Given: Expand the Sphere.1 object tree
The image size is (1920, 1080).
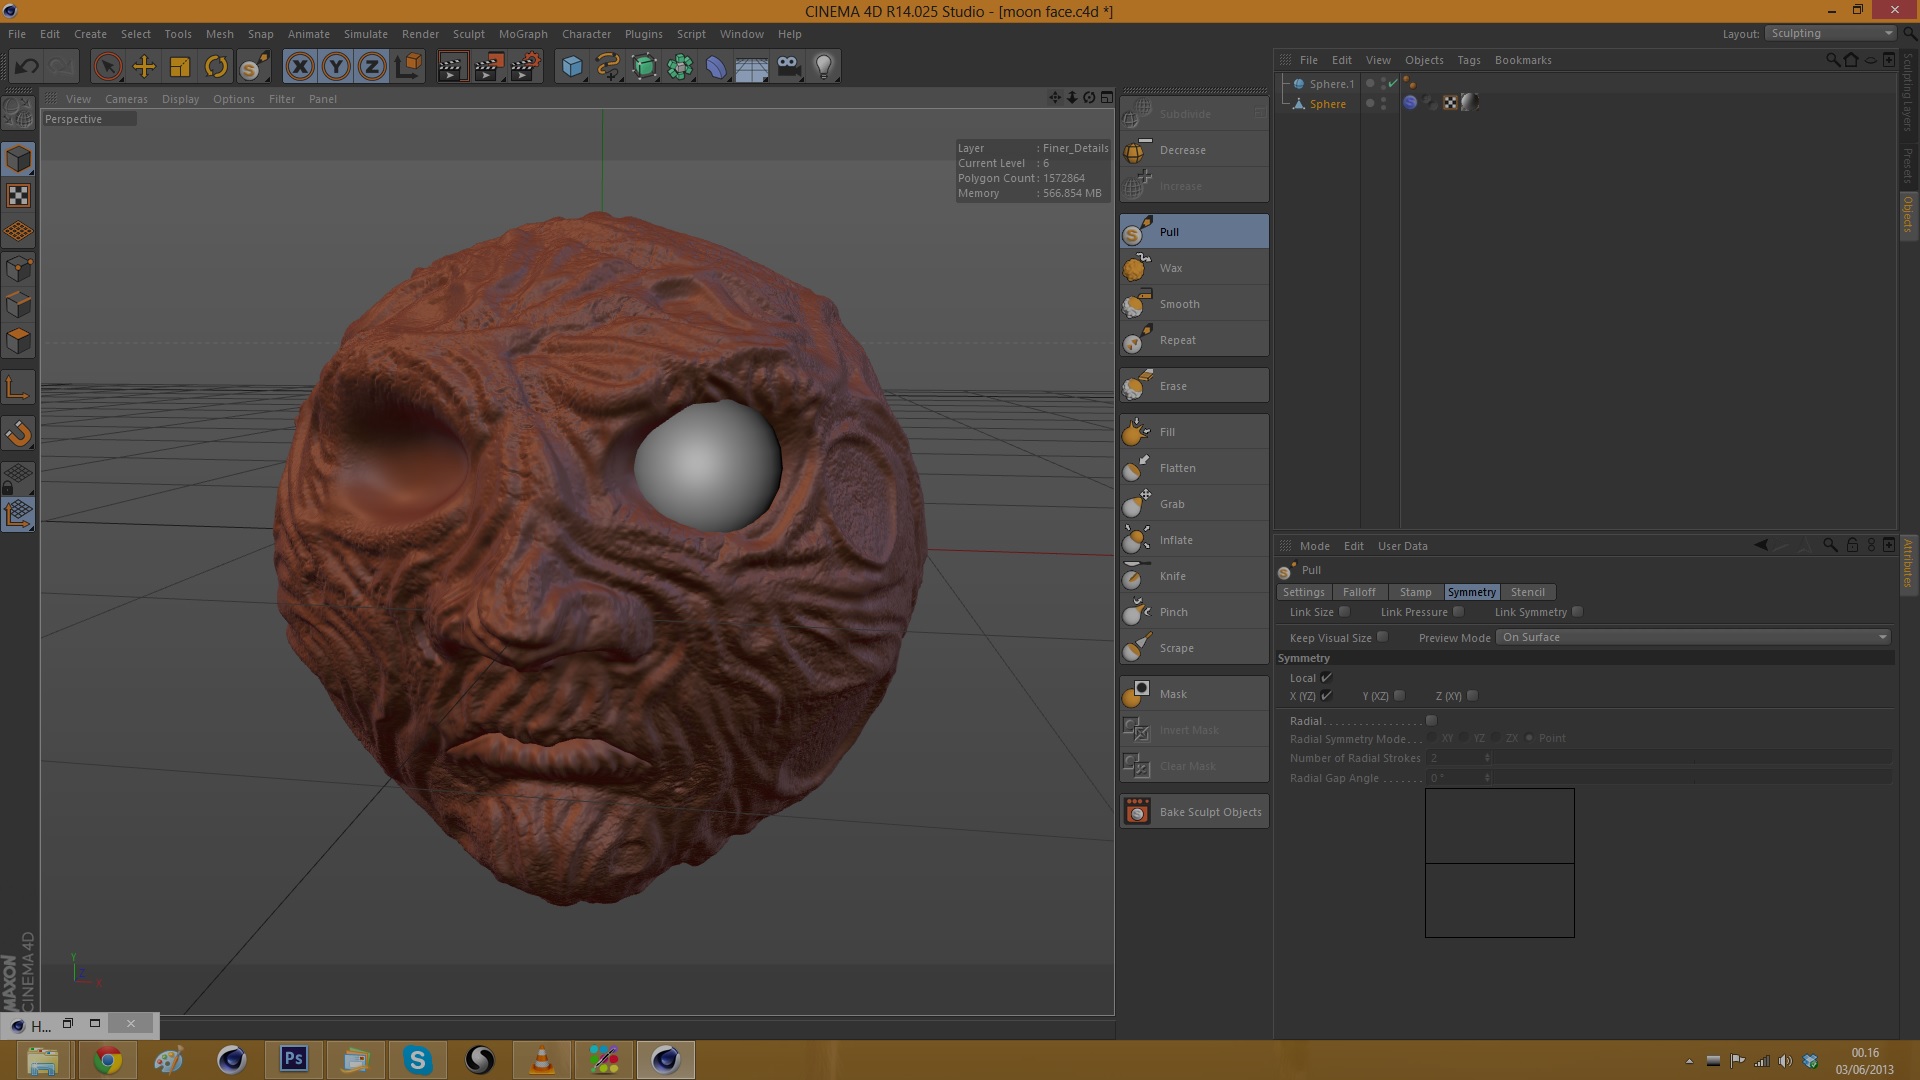Looking at the screenshot, I should 1284,84.
